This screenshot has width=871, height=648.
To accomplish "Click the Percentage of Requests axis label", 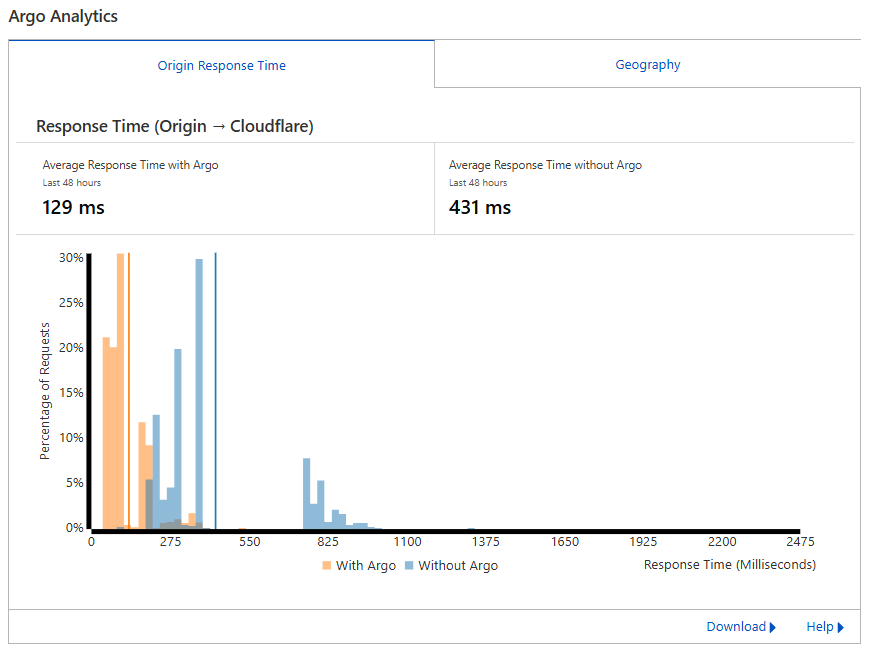I will [x=44, y=391].
